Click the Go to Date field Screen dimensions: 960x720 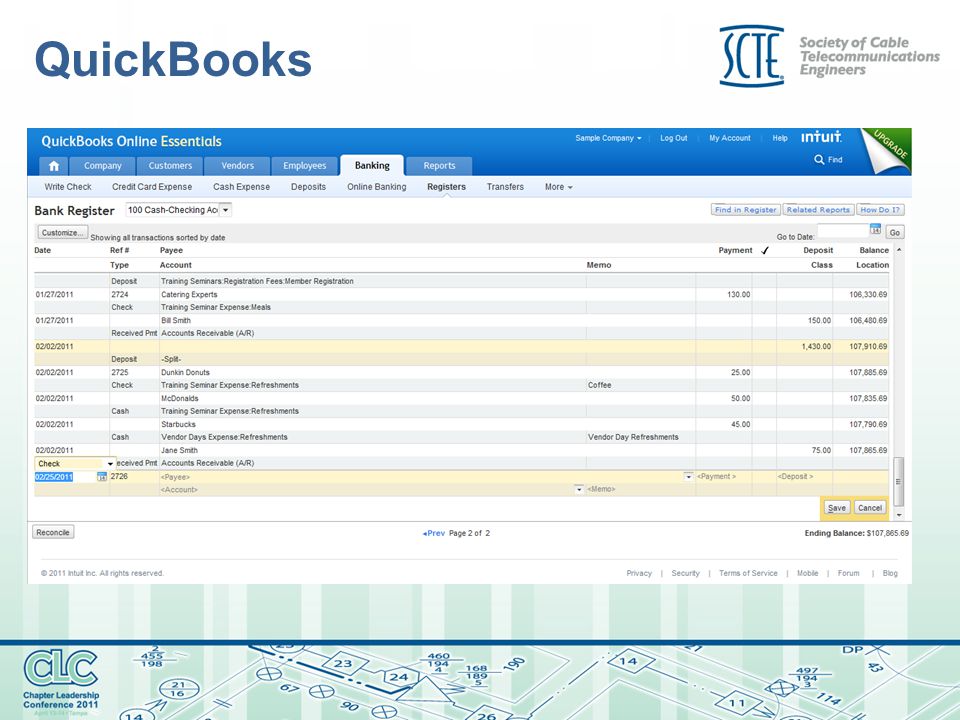[x=843, y=231]
